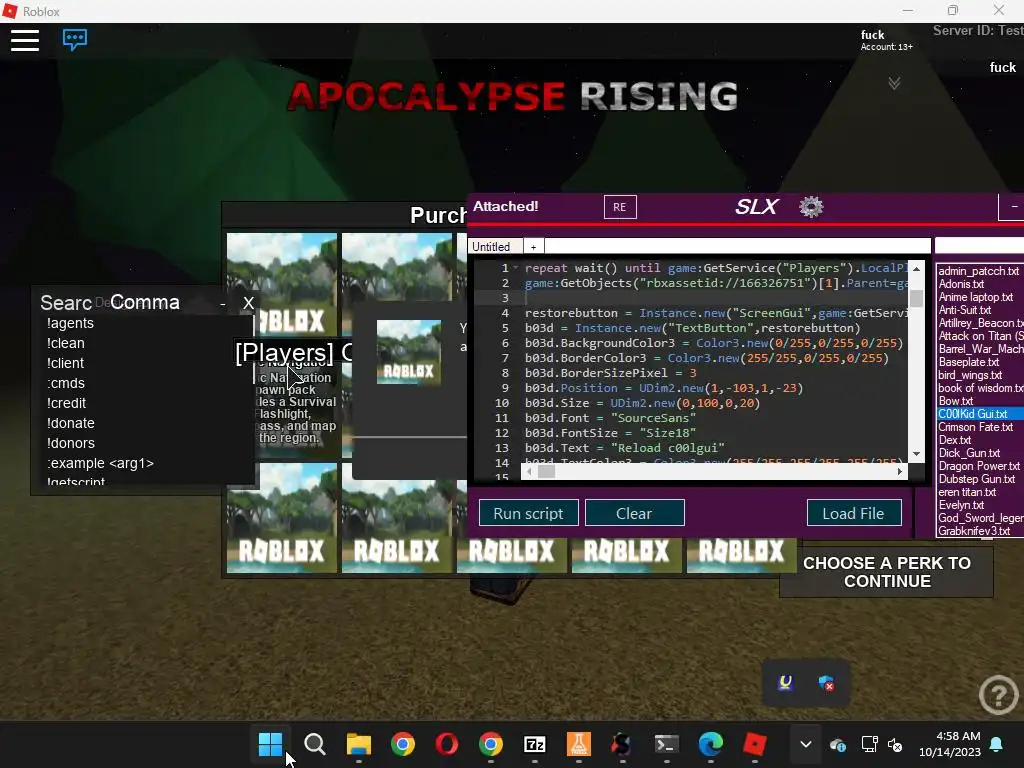Select perk thumbnail in purchase dialog

point(409,352)
